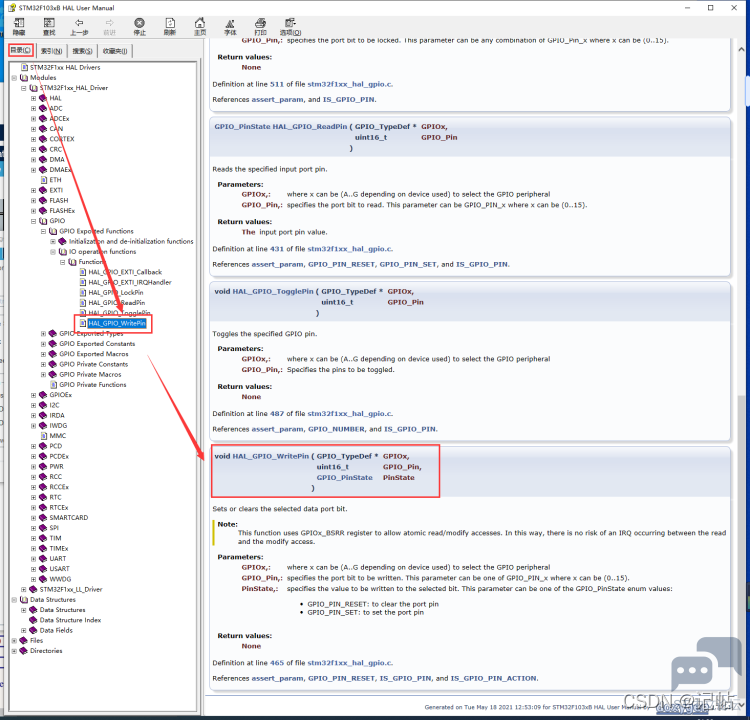Viewport: 750px width, 720px height.
Task: Open the stm32f1xx_hal_gpio.c link at line 465
Action: coord(350,663)
